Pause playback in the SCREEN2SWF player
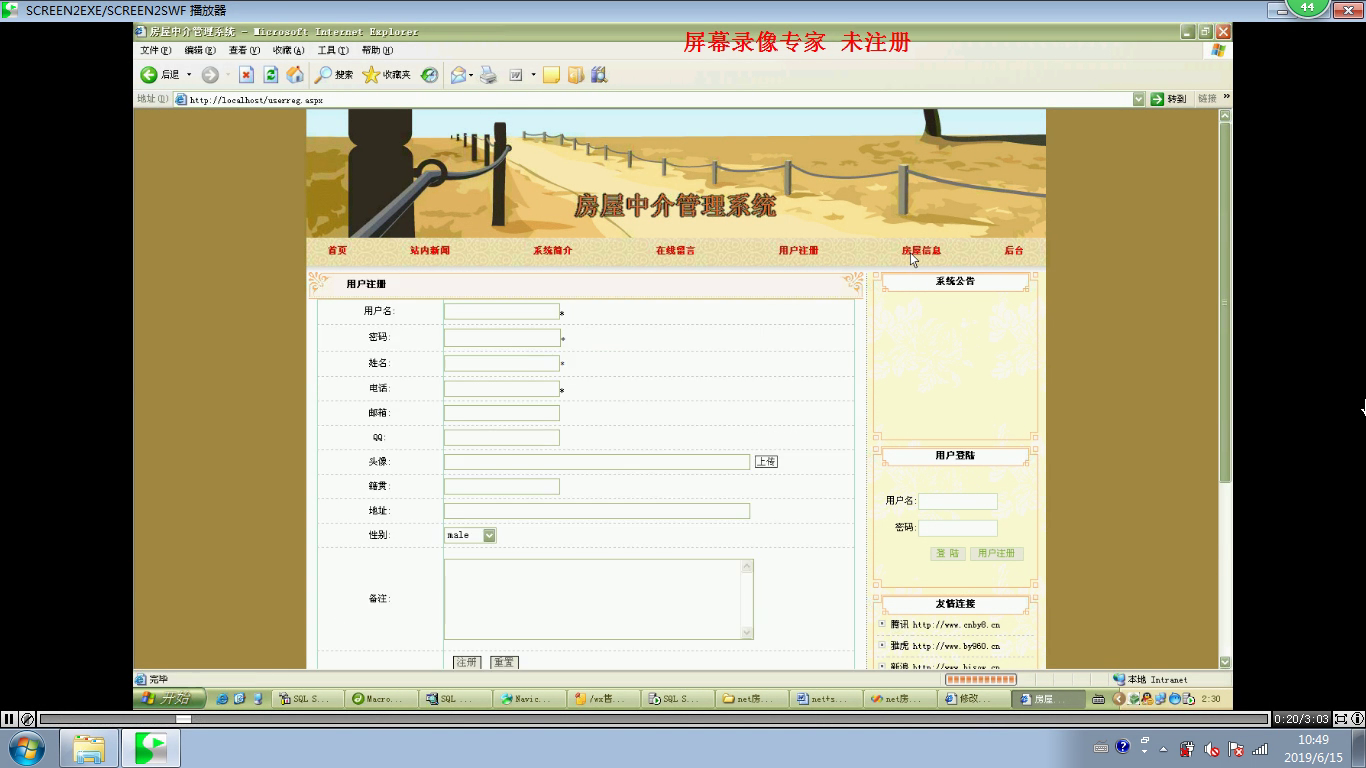1366x768 pixels. (x=9, y=719)
